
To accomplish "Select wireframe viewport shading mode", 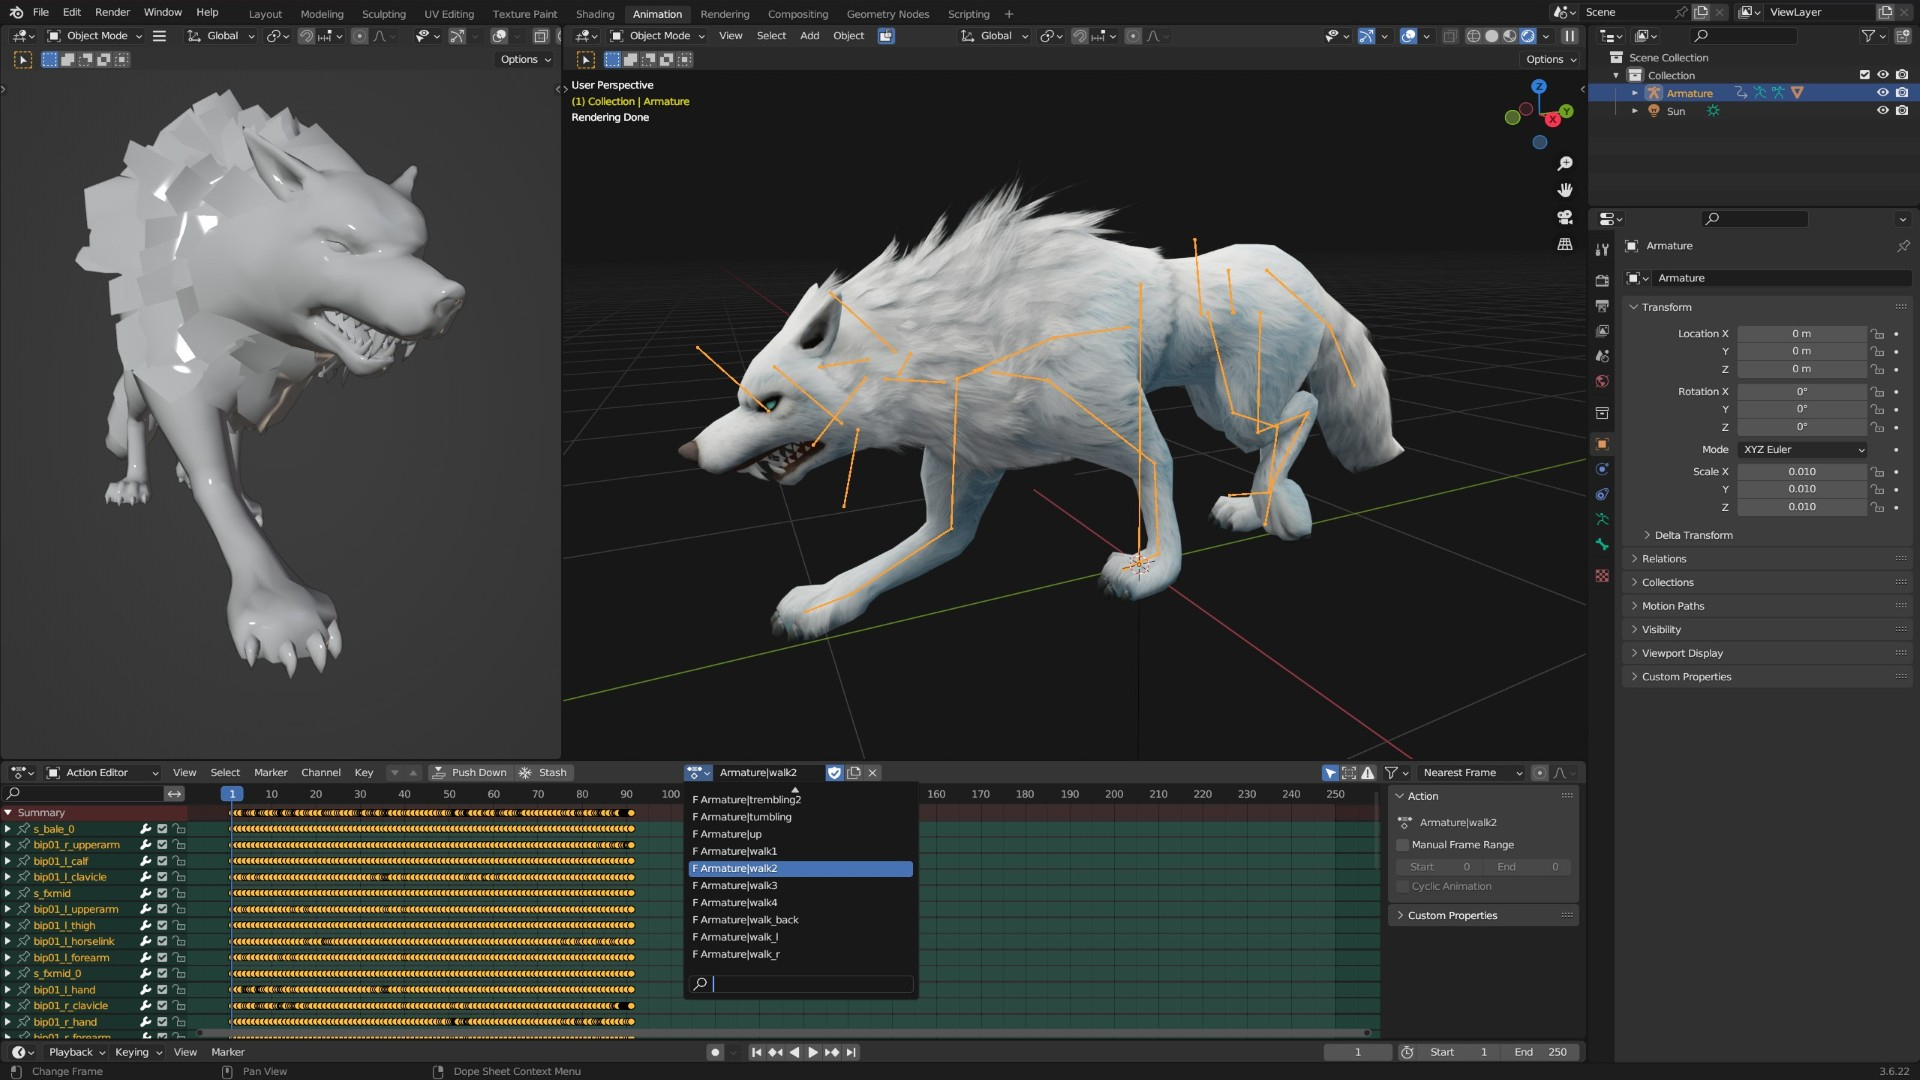I will coord(1473,36).
